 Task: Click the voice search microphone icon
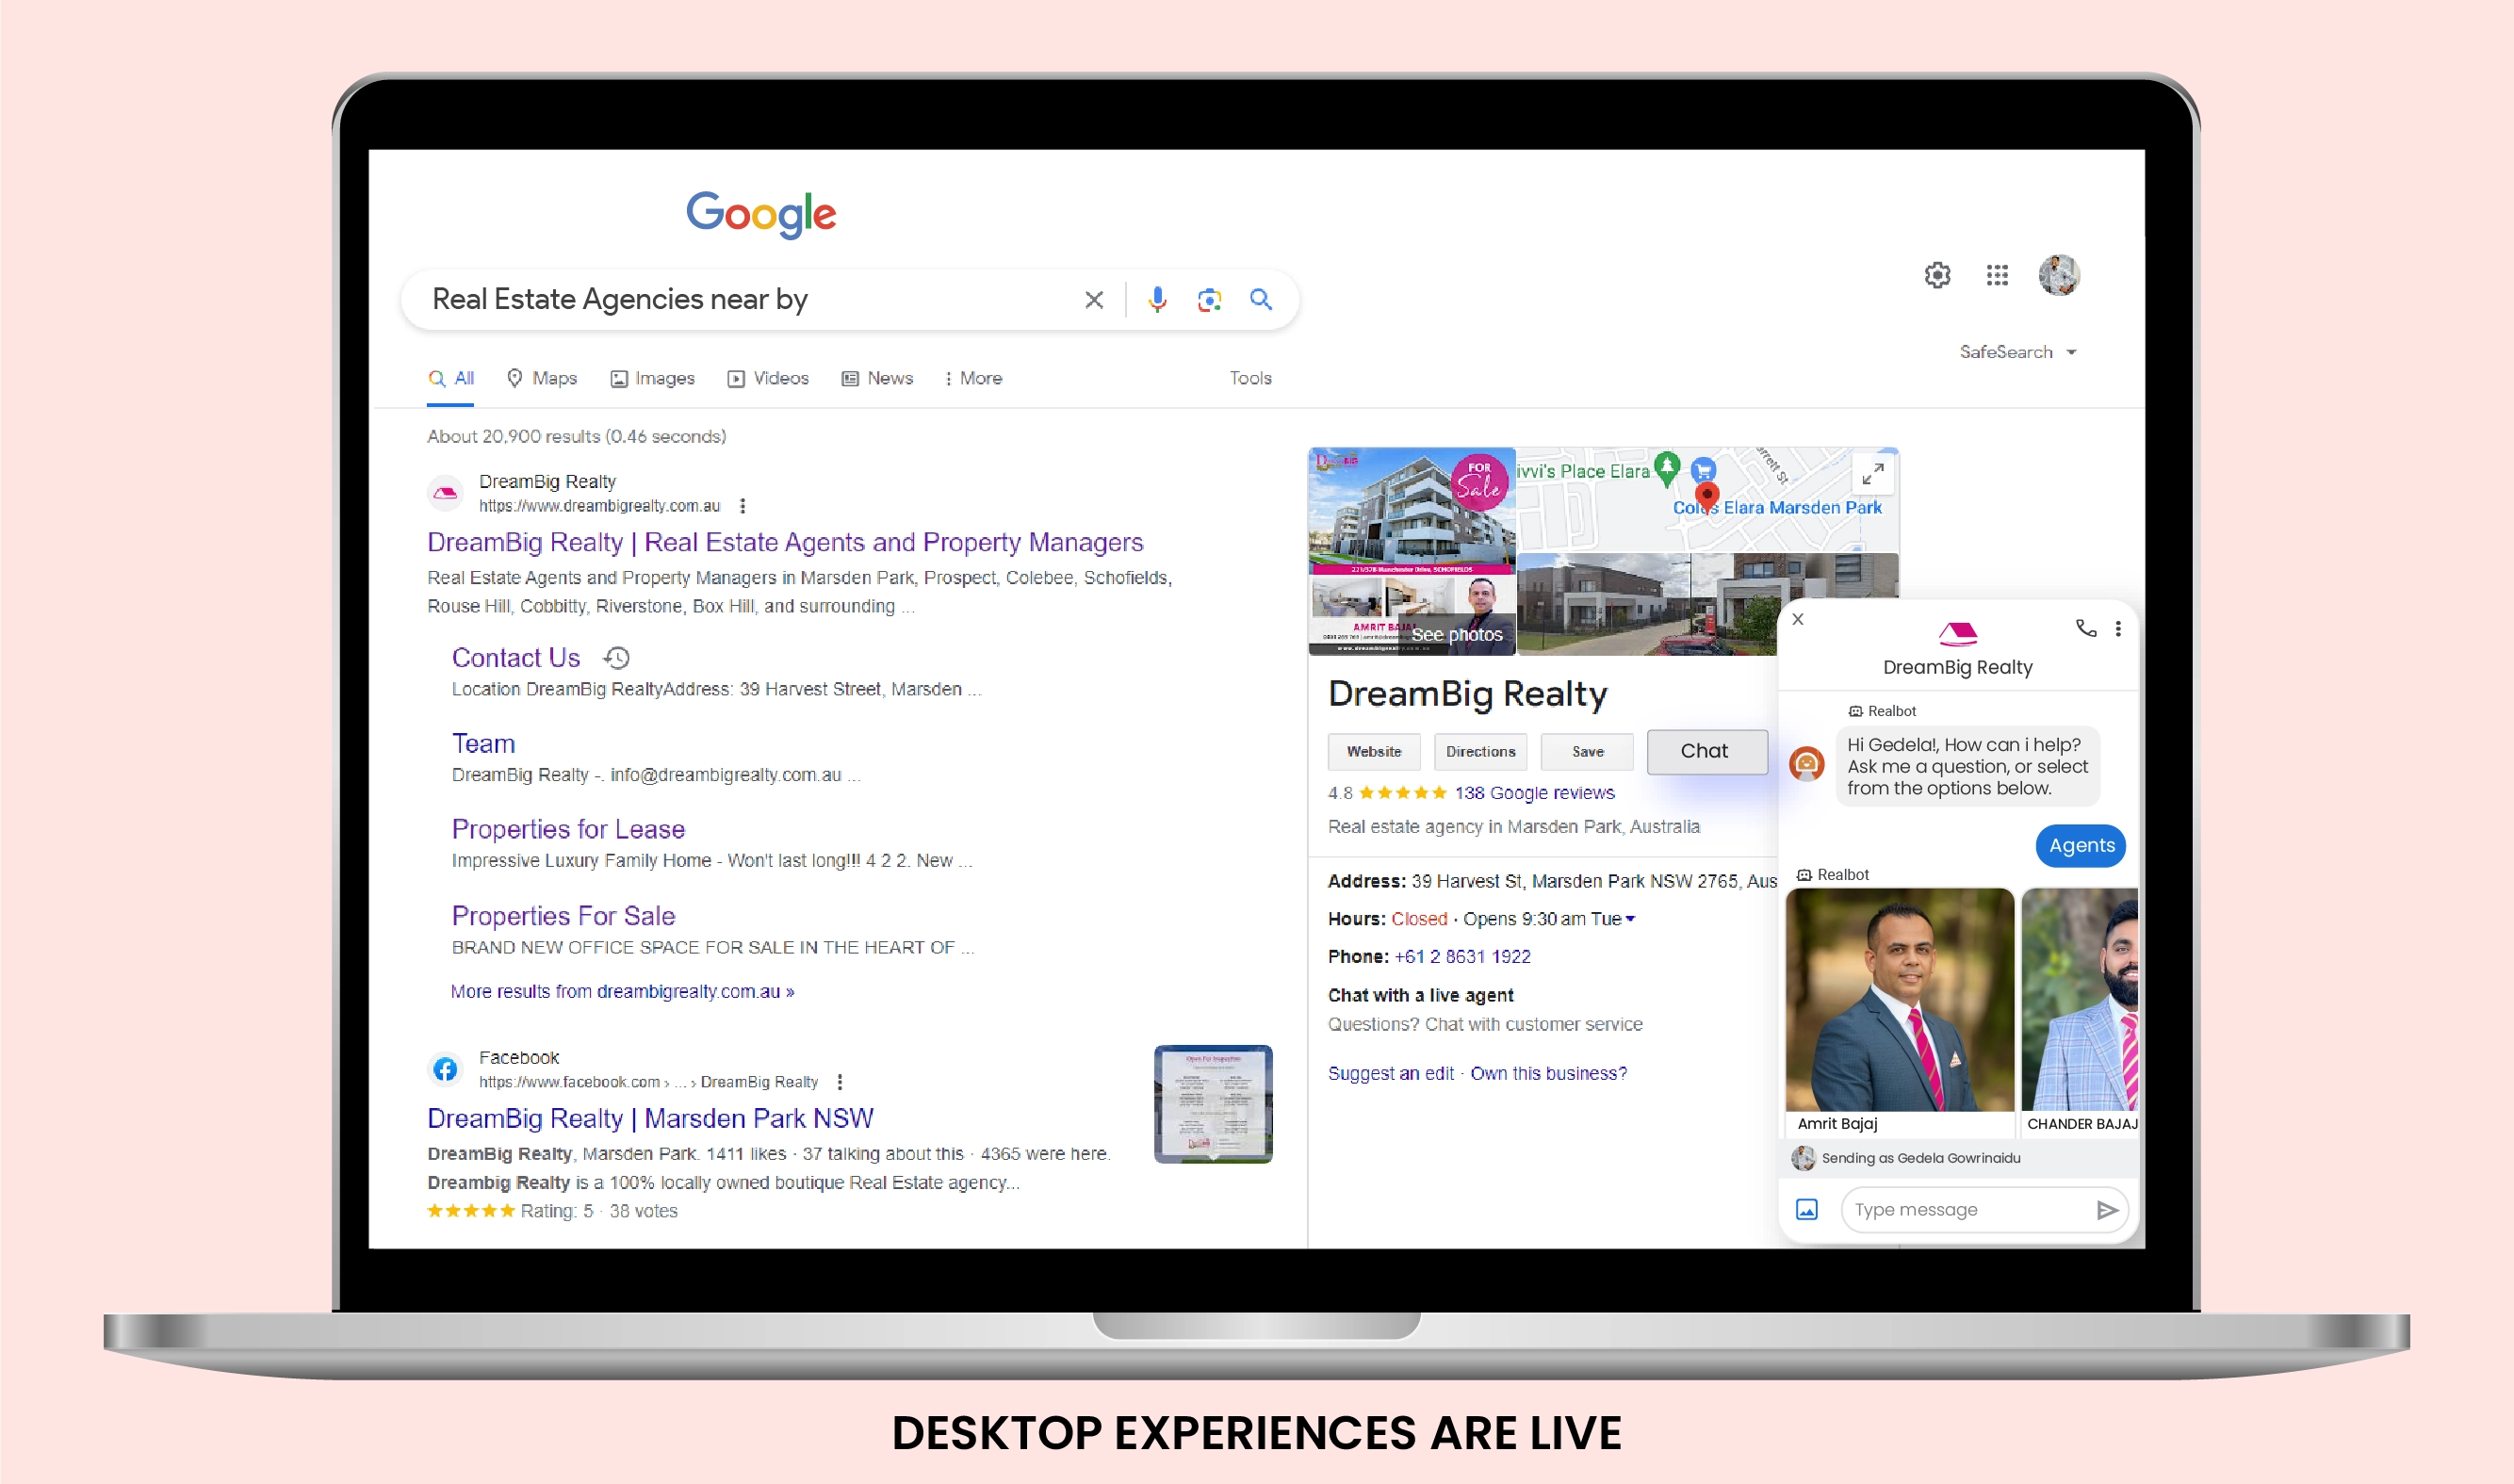tap(1157, 300)
